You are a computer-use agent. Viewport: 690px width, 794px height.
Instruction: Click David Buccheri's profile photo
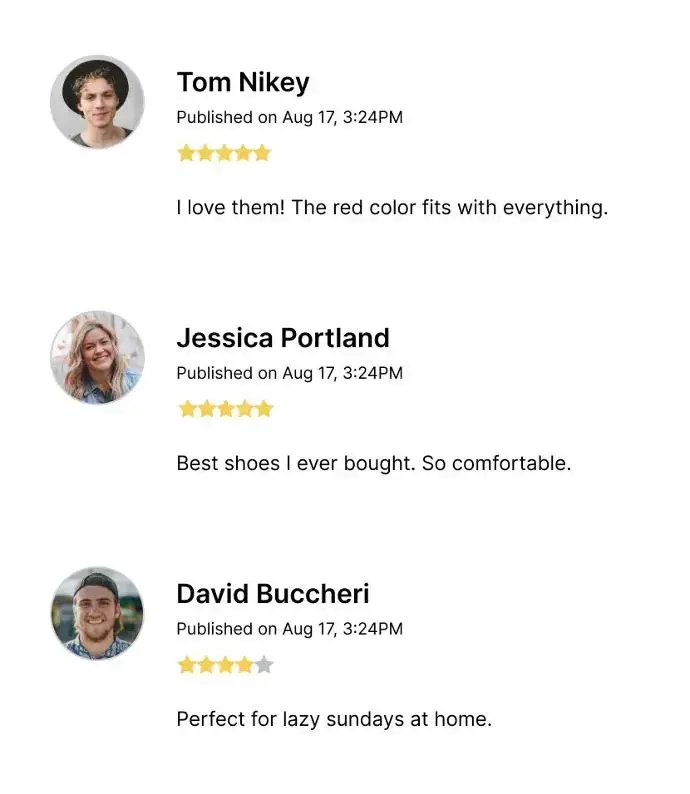pyautogui.click(x=97, y=613)
